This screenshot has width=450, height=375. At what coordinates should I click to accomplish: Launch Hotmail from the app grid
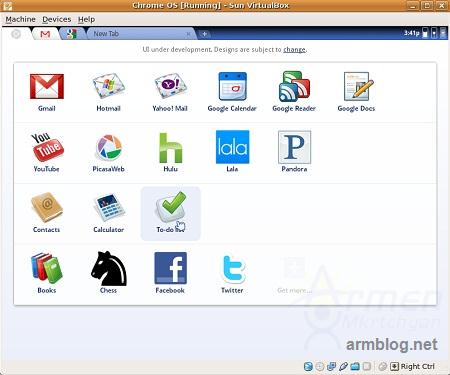coord(108,87)
